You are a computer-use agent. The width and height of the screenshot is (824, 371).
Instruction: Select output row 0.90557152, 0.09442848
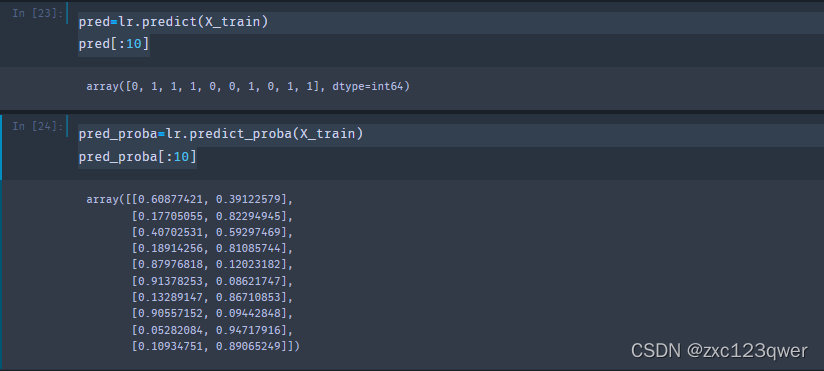pyautogui.click(x=212, y=314)
